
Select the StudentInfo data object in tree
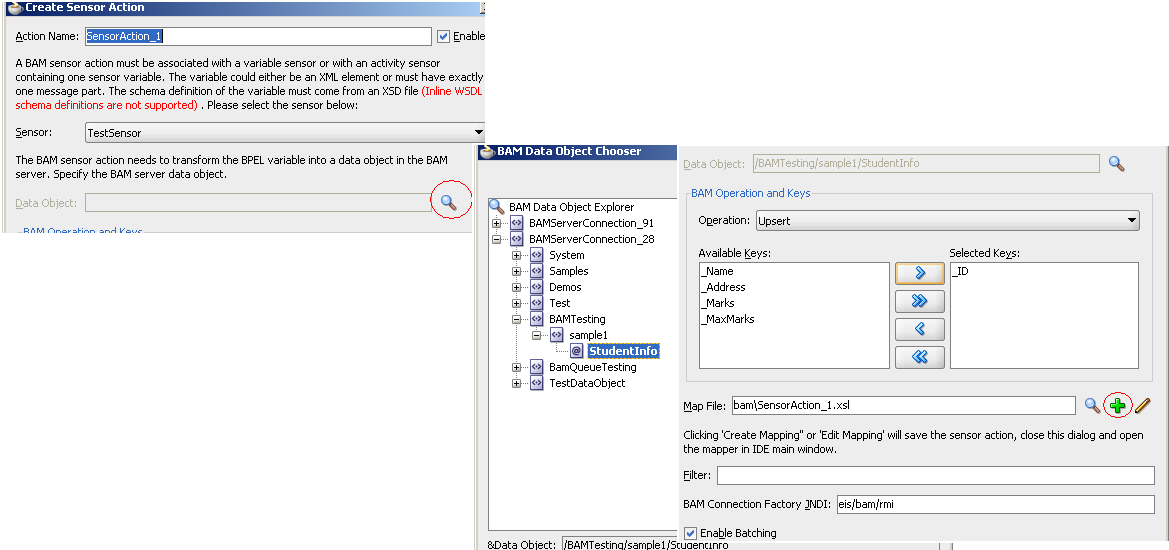623,351
